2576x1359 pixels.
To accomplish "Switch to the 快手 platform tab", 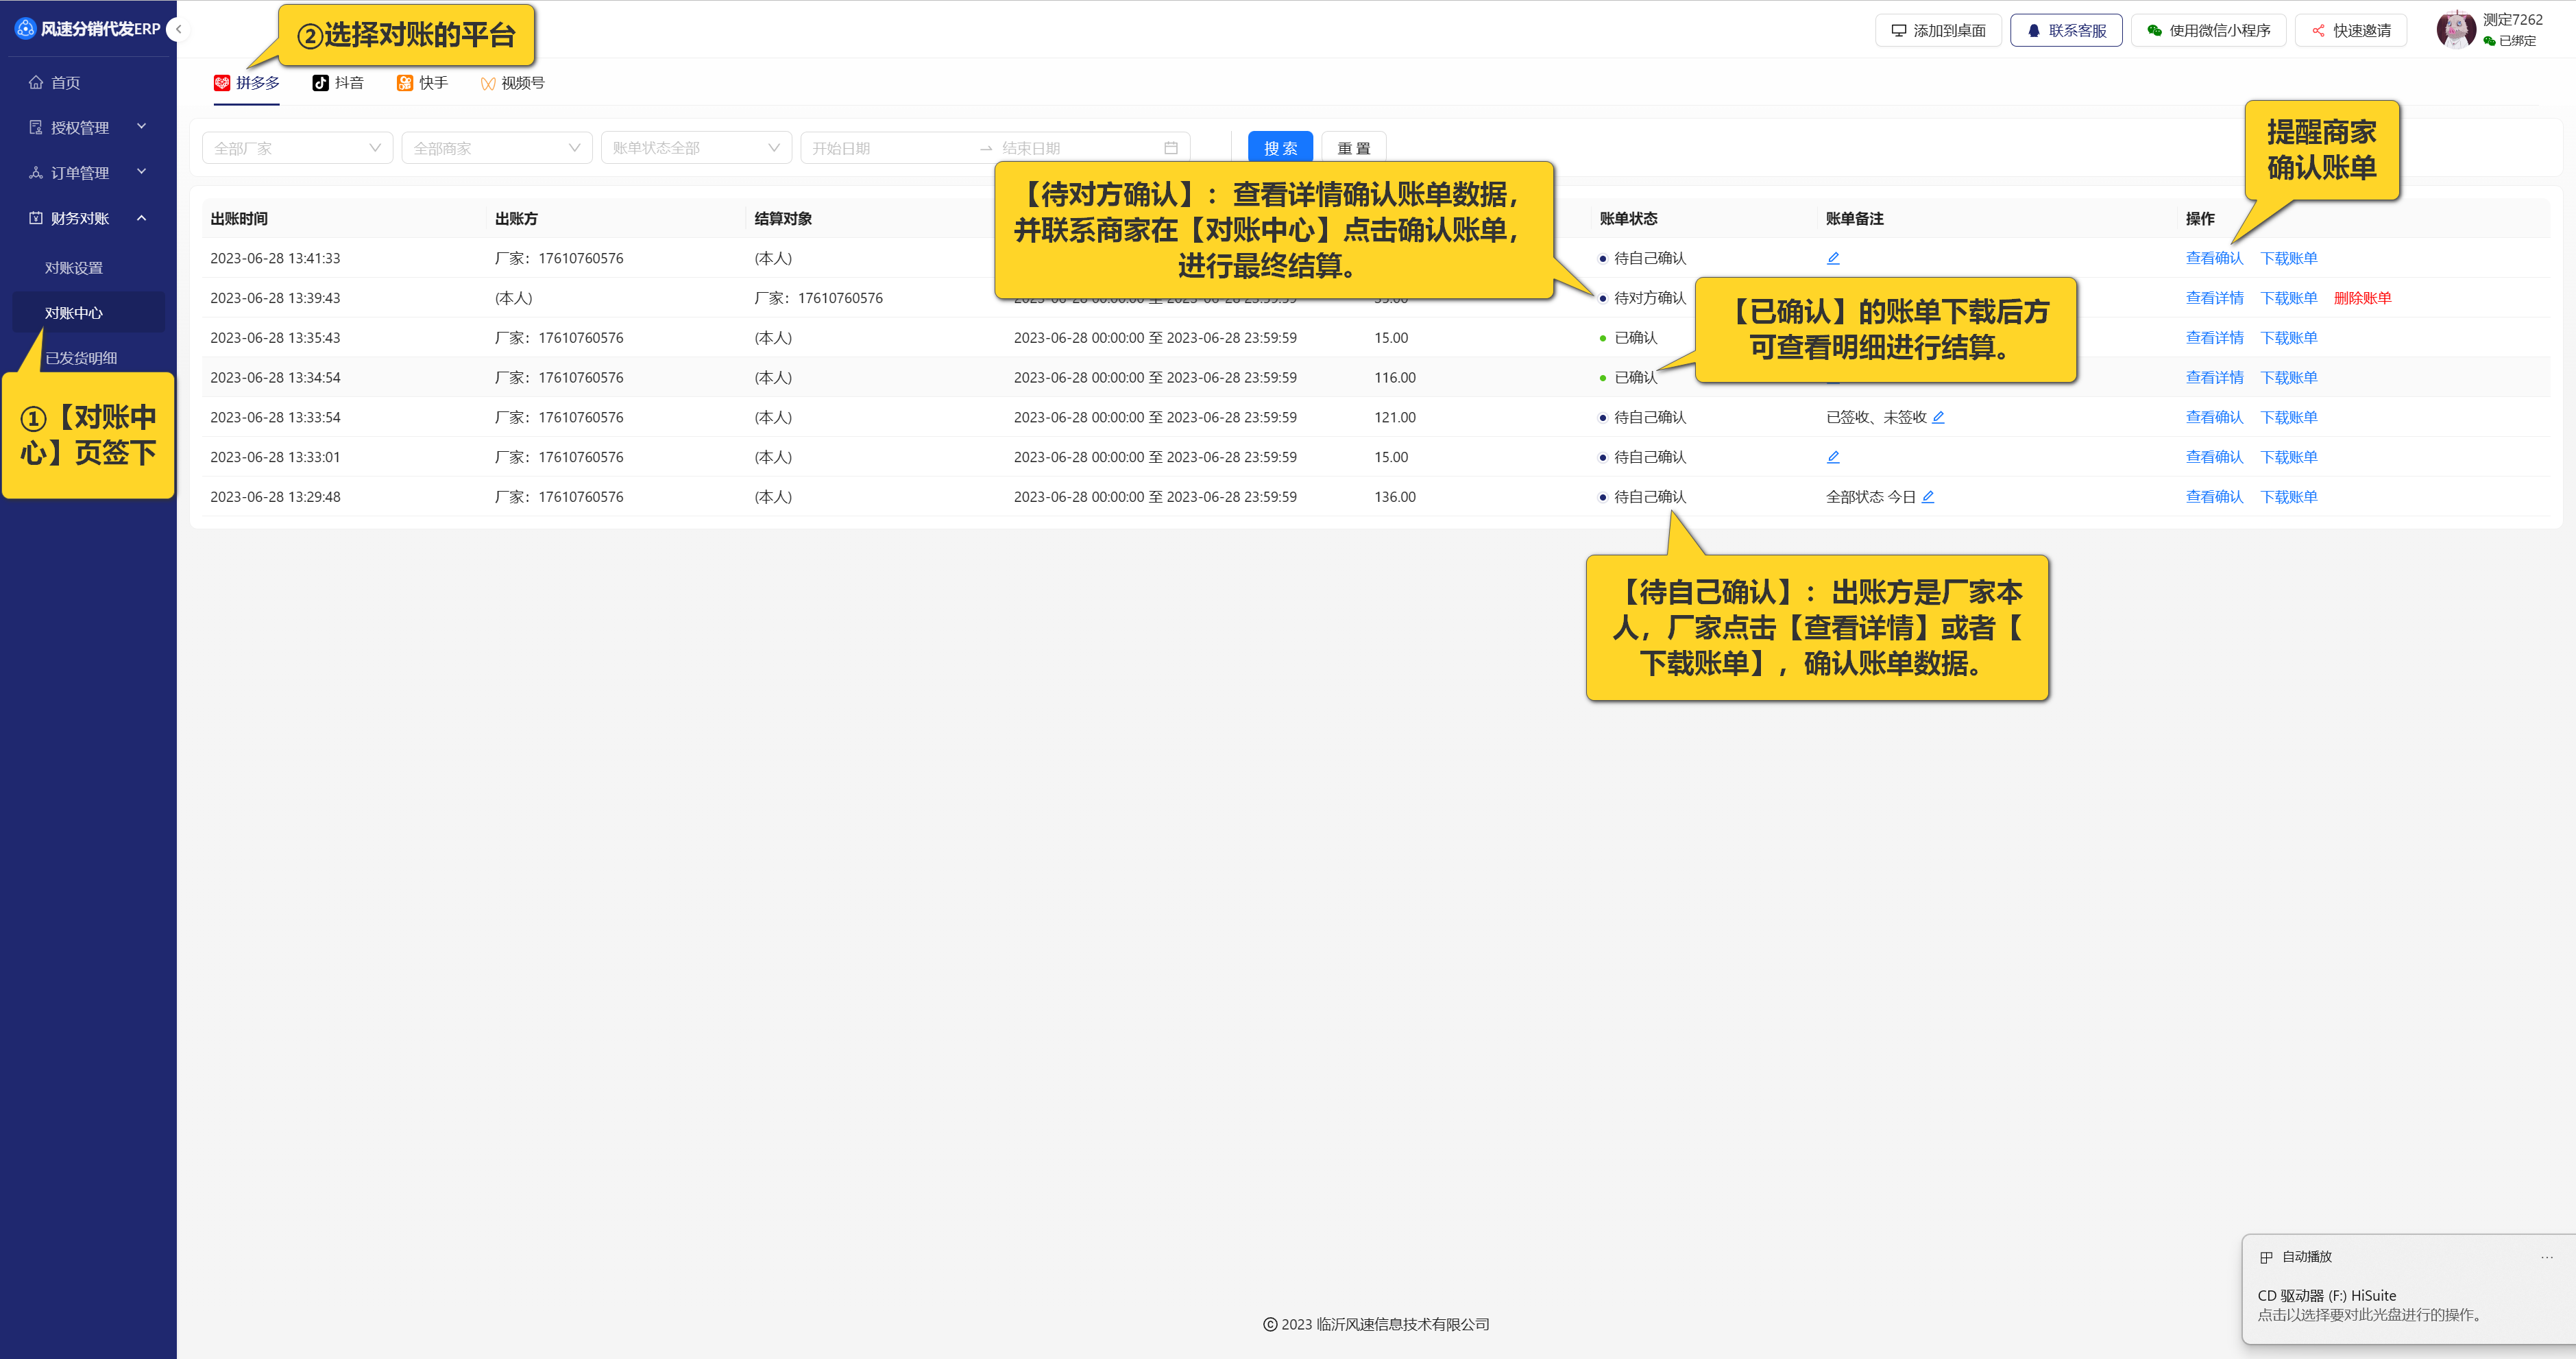I will tap(422, 83).
